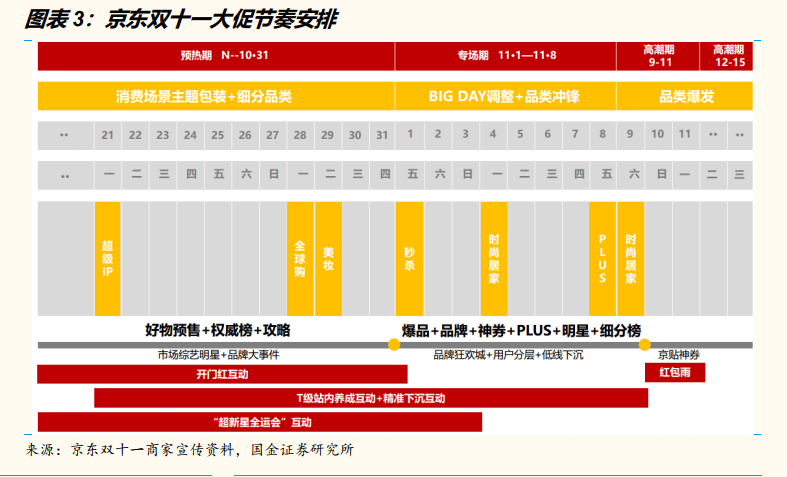Screen dimensions: 787x477
Task: Select the 消费场景主题包装+细分品类 yellow band
Action: click(216, 96)
